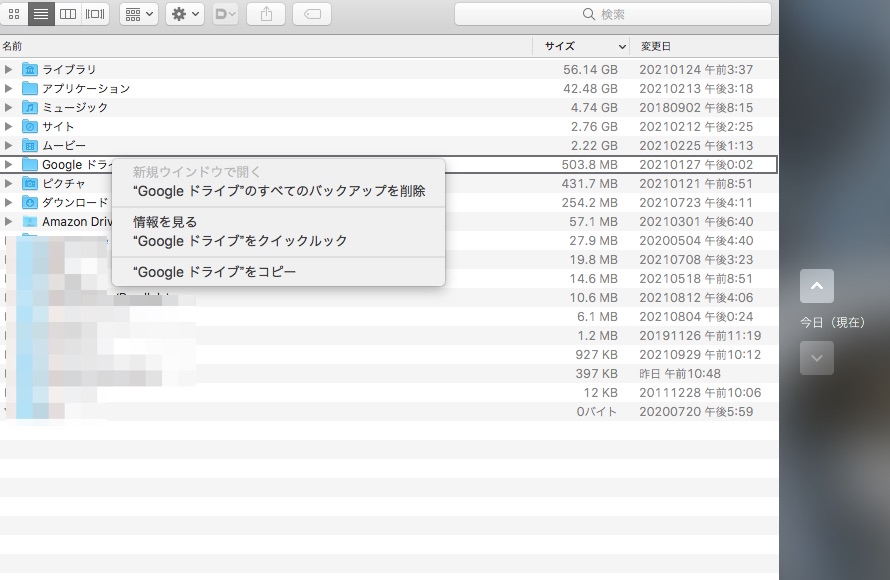
Task: Switch to column view
Action: [x=68, y=14]
